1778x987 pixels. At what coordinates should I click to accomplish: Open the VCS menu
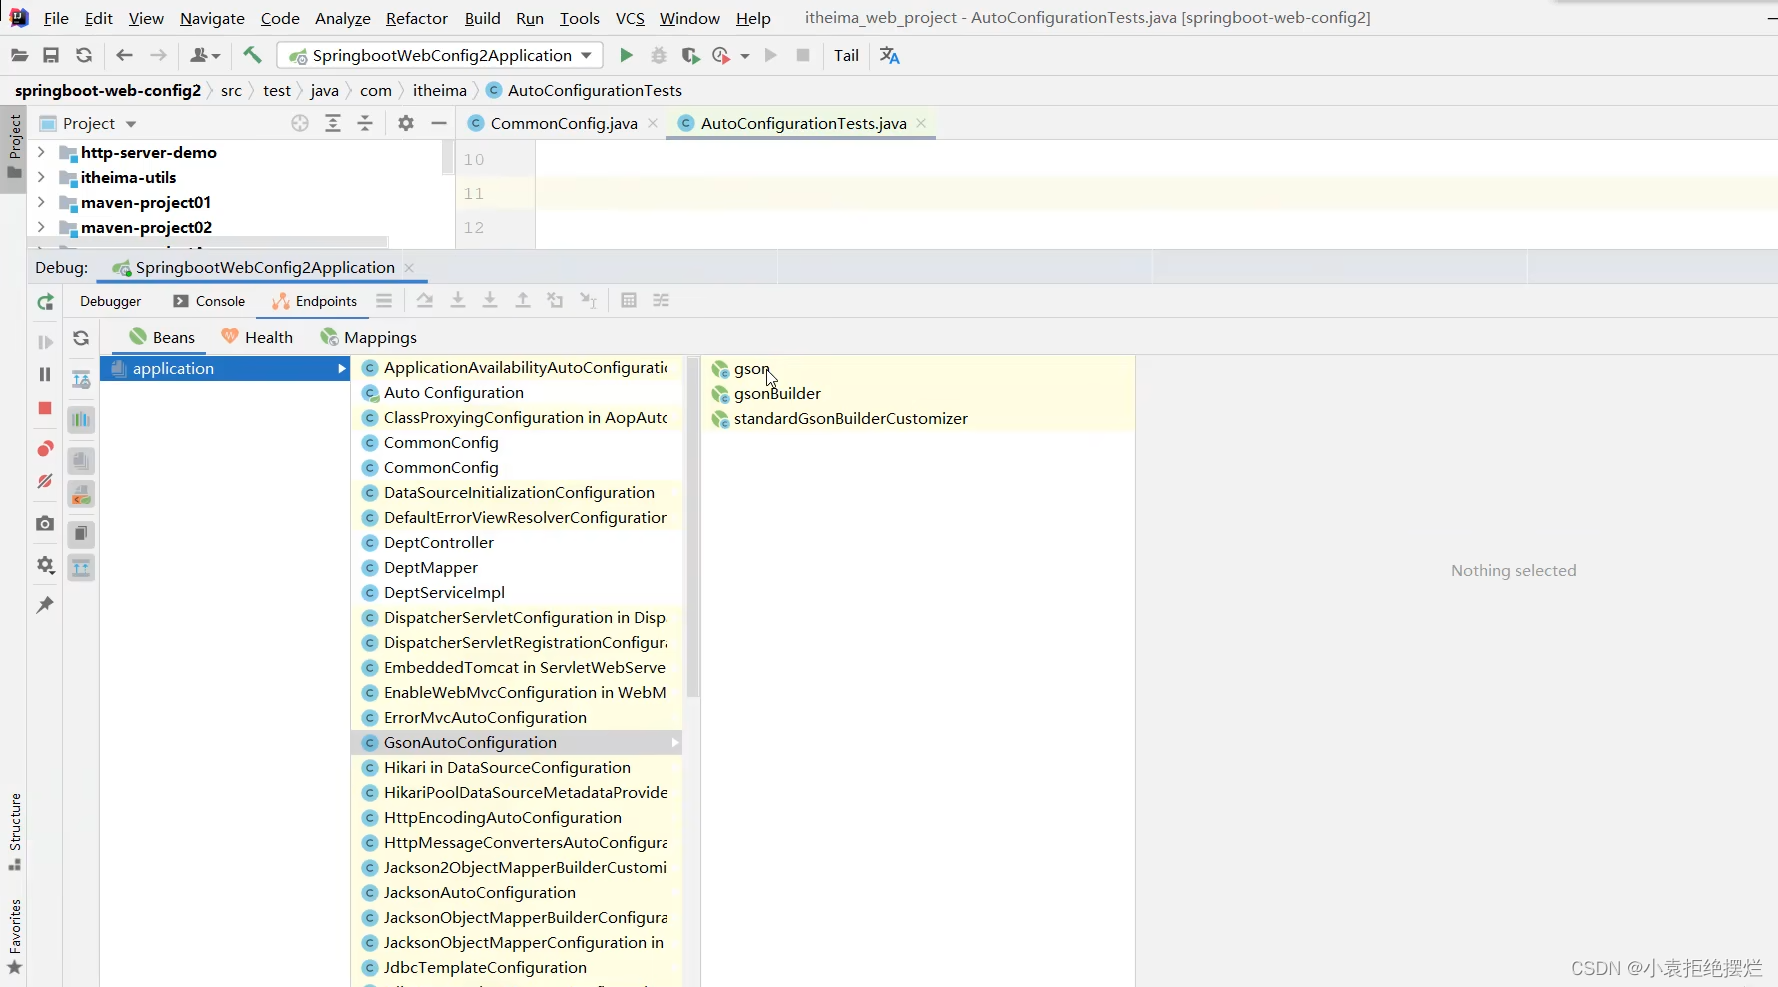(630, 18)
